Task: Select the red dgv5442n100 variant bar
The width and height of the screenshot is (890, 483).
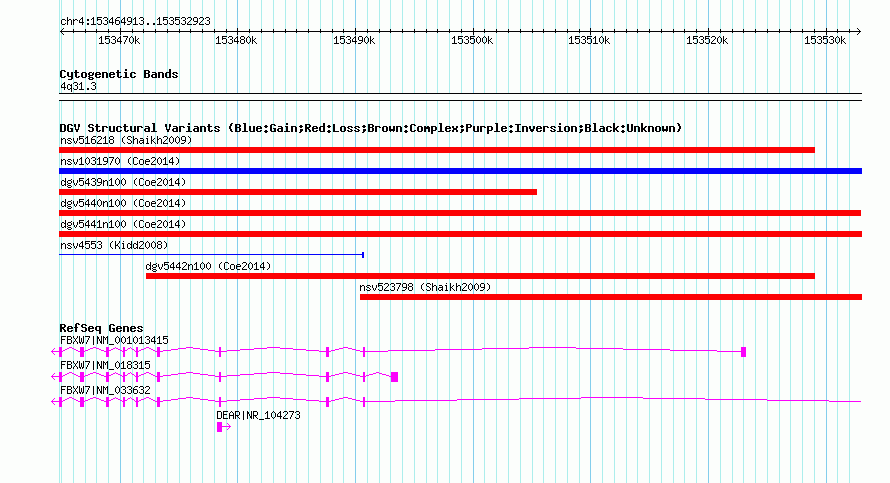Action: coord(480,276)
